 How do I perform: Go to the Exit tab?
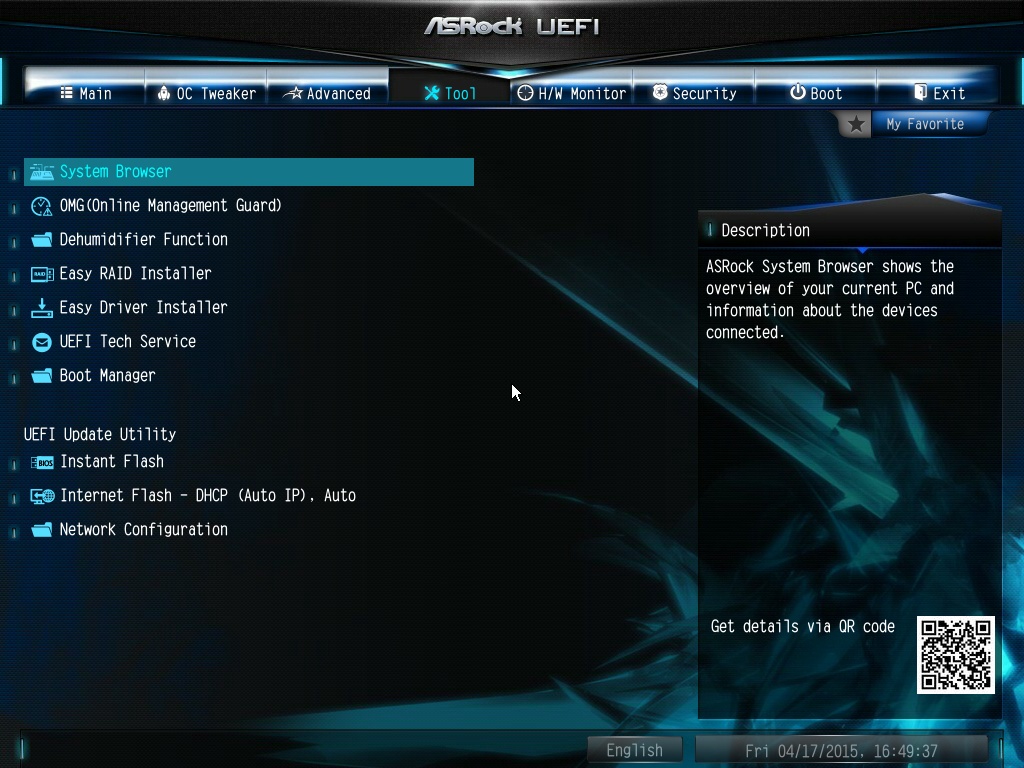tap(938, 93)
